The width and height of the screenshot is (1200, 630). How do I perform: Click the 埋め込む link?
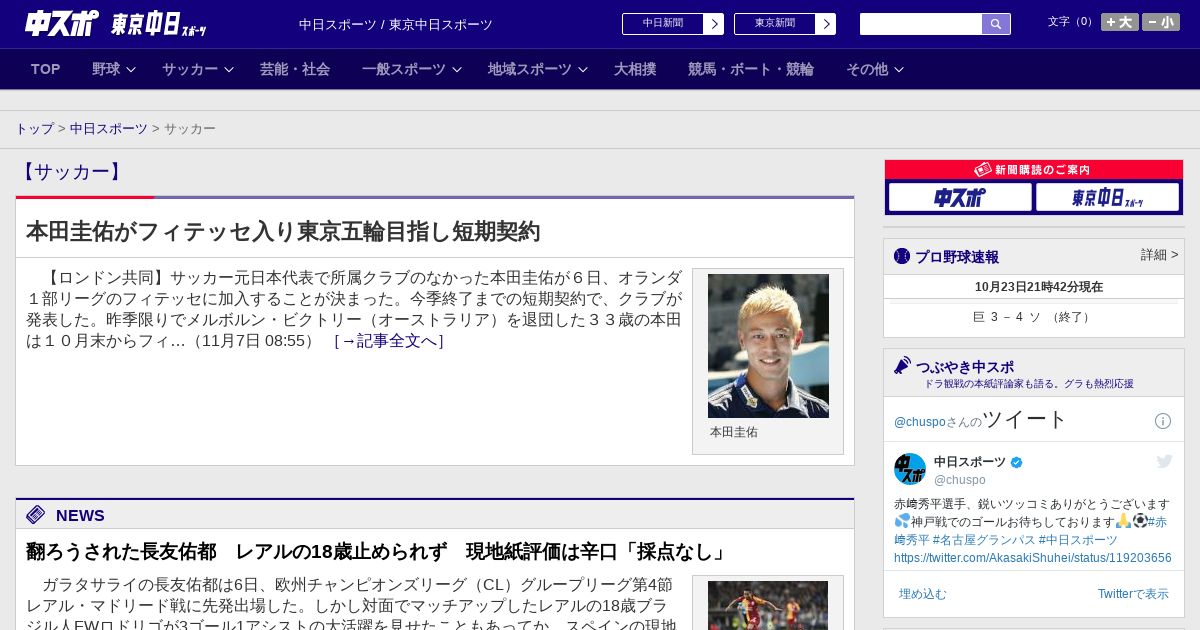[922, 594]
